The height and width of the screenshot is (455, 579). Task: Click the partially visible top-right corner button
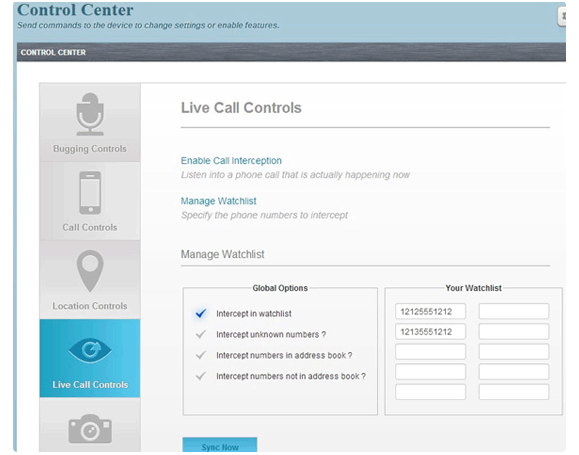pyautogui.click(x=561, y=17)
